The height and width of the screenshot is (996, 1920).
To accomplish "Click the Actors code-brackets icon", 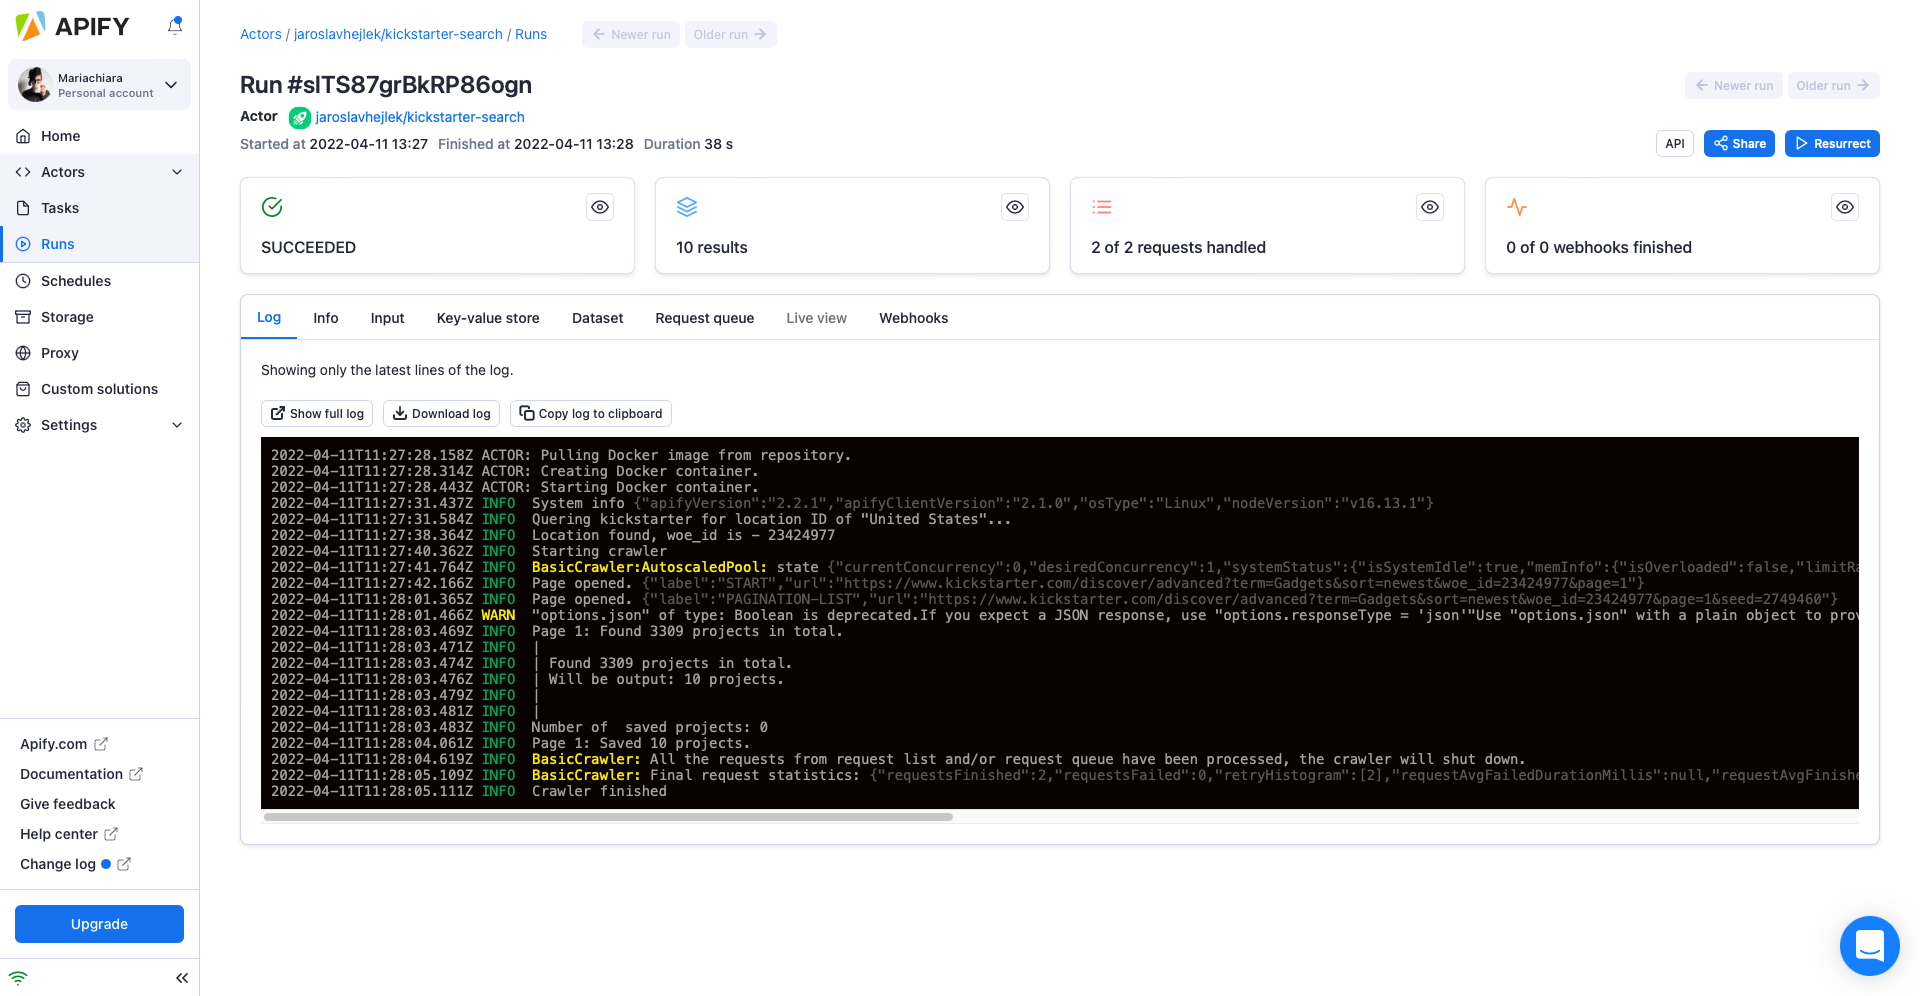I will coord(23,172).
